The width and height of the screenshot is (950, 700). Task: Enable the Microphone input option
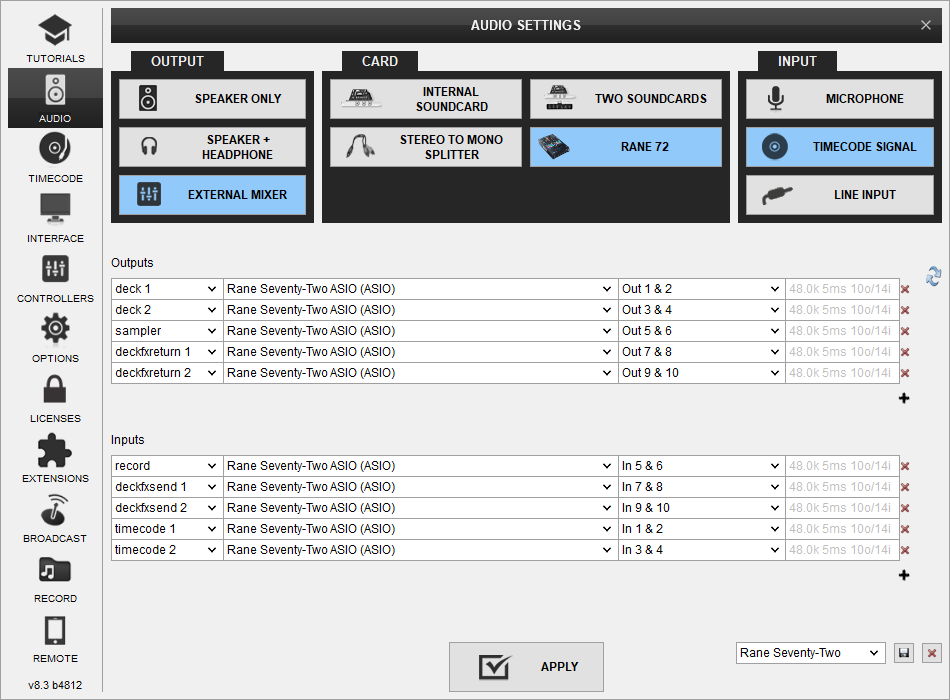click(x=839, y=99)
